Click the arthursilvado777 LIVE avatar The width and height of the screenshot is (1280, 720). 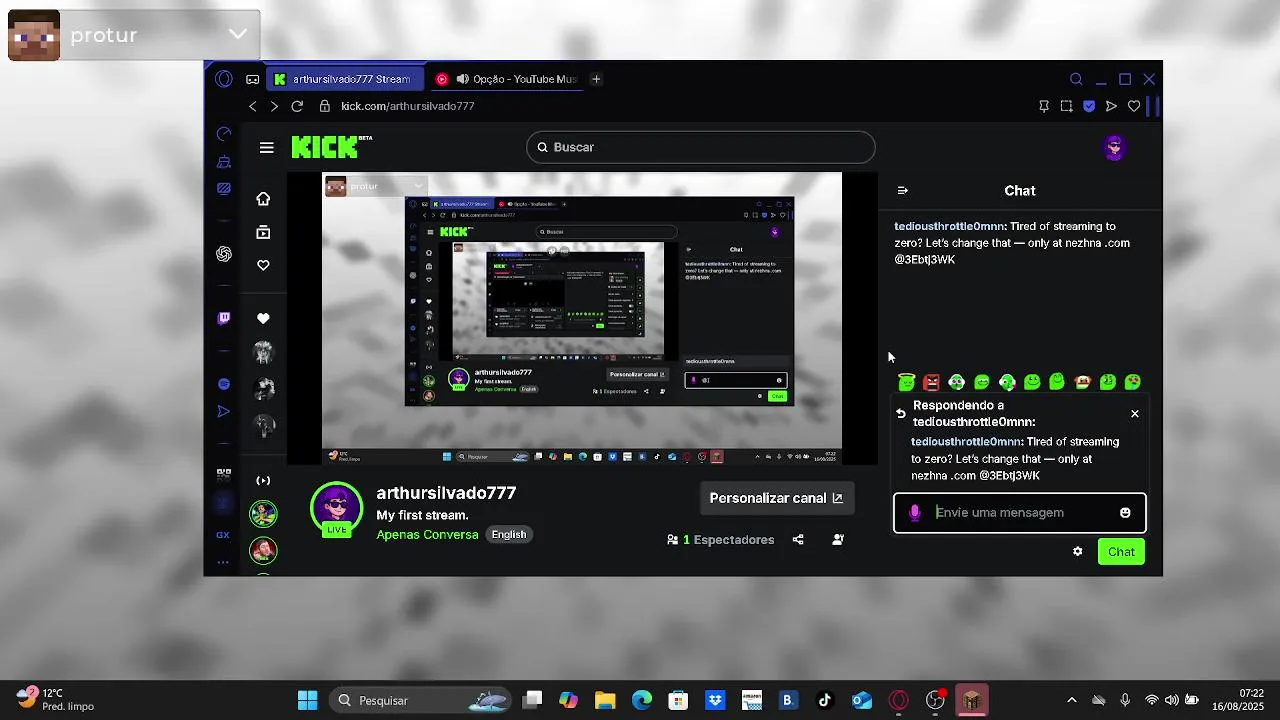pos(337,510)
